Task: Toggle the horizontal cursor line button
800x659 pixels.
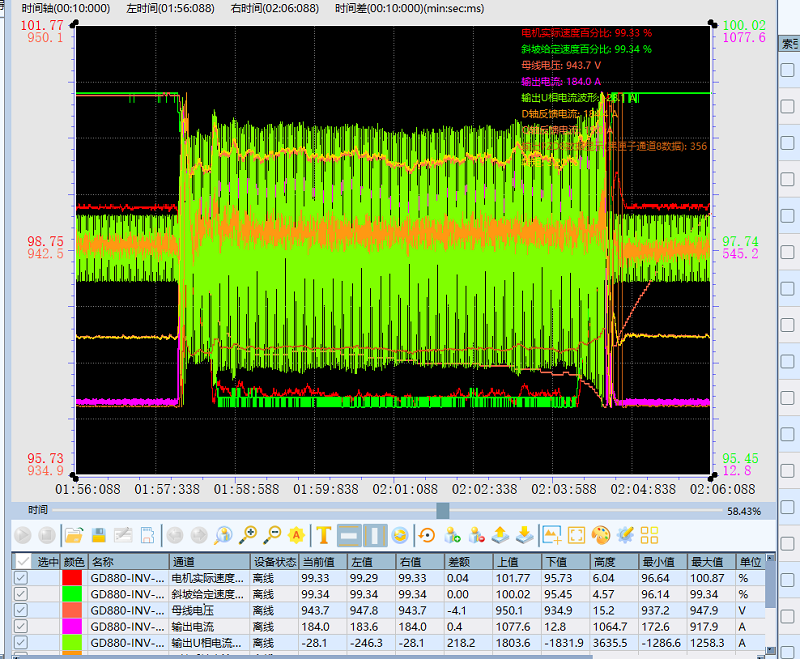Action: tap(349, 535)
